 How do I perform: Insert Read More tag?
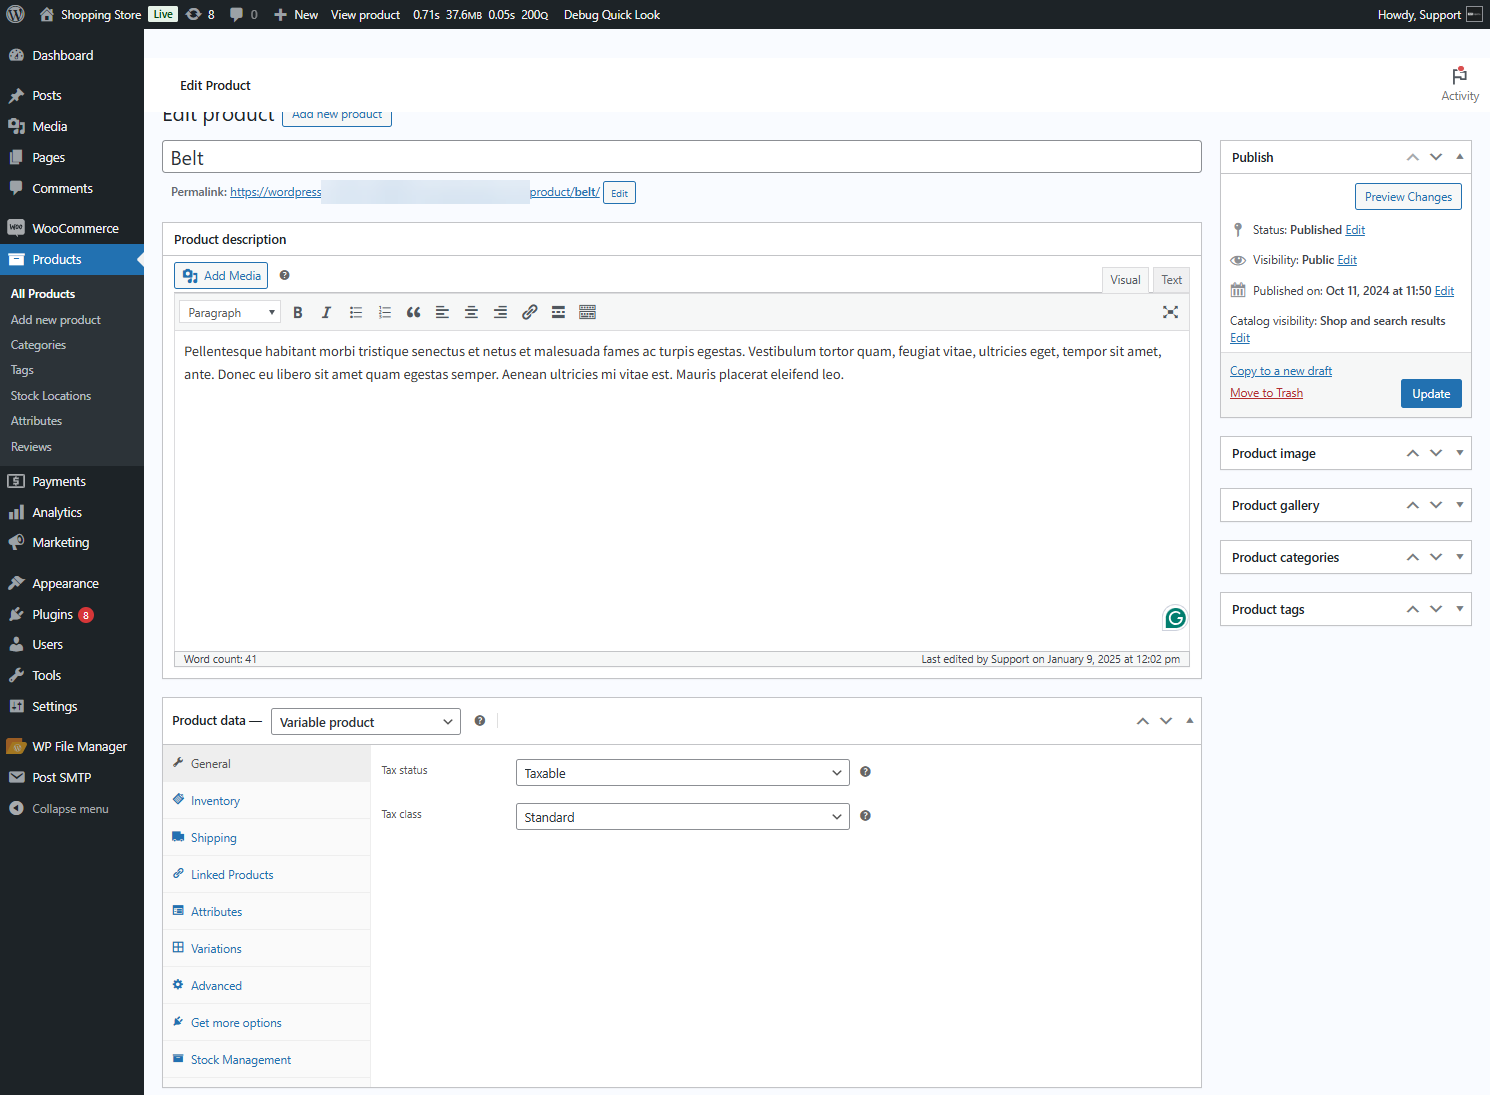pyautogui.click(x=558, y=312)
